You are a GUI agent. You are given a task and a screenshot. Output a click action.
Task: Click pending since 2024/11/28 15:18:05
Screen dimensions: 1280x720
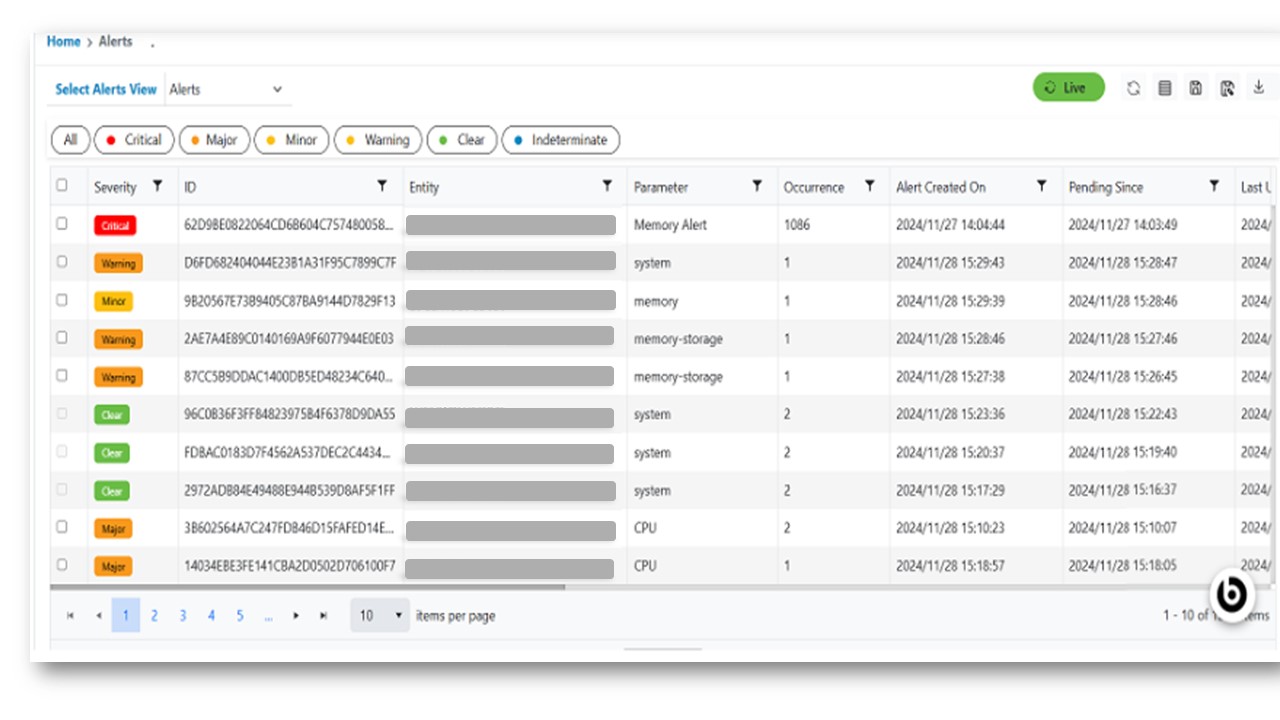1123,566
